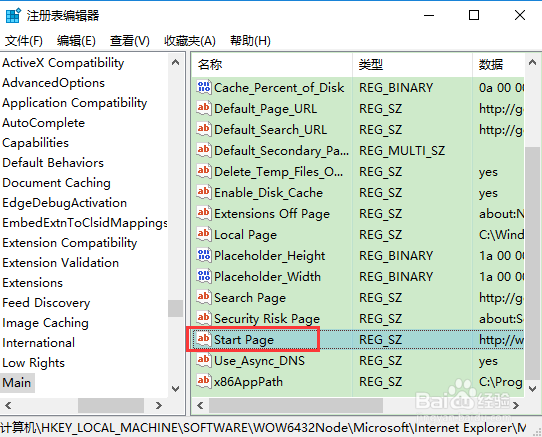Viewport: 542px width, 437px height.
Task: Select the AdvancedOptions key
Action: point(54,83)
